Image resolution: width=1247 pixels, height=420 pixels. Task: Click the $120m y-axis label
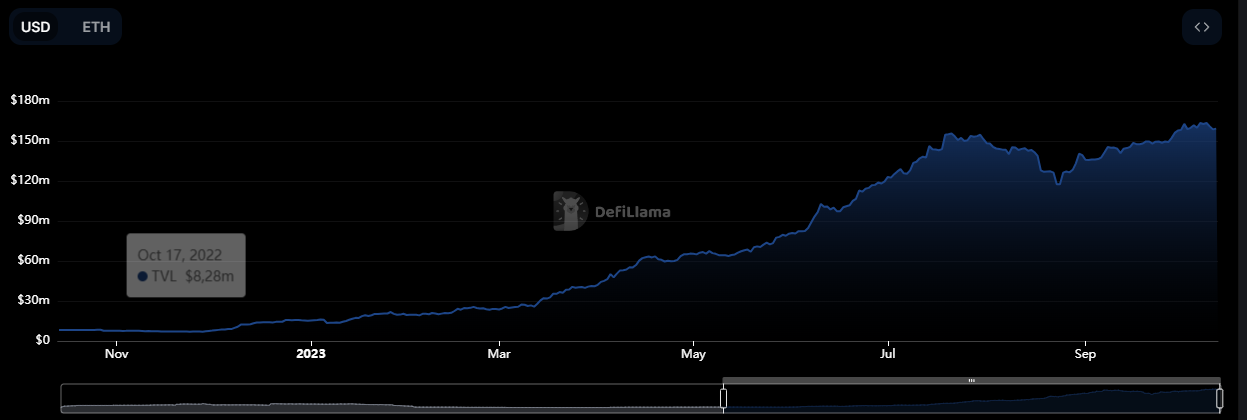pyautogui.click(x=30, y=181)
